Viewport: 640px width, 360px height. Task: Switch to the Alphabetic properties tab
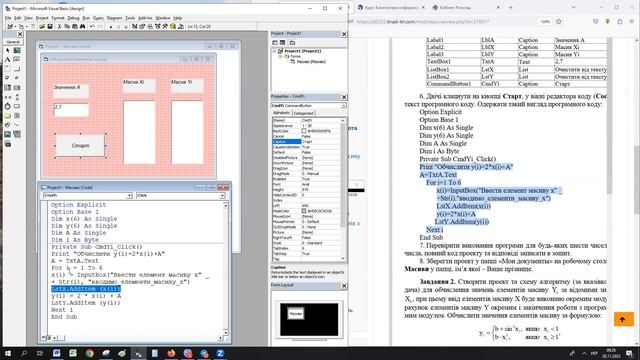coord(281,113)
